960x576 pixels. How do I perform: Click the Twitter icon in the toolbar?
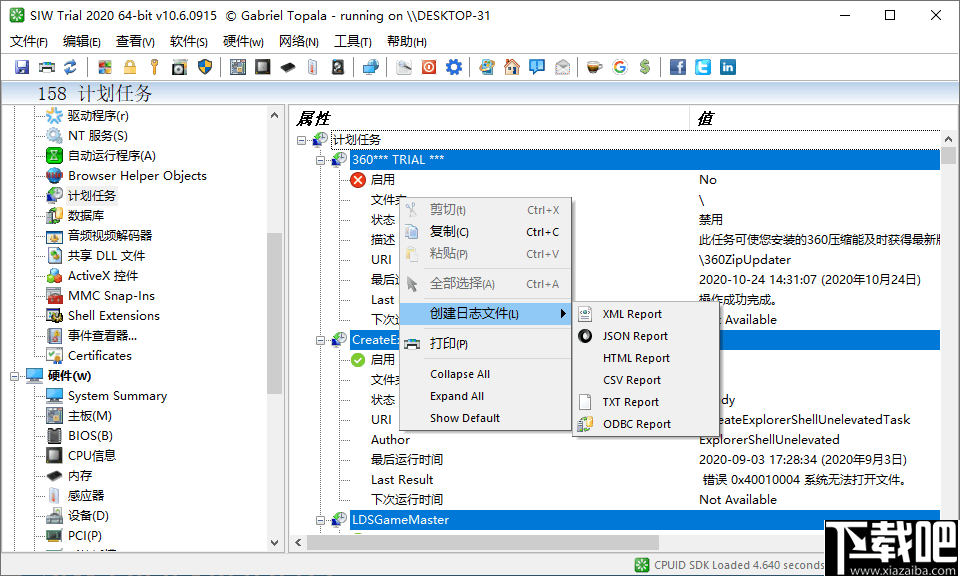click(702, 66)
